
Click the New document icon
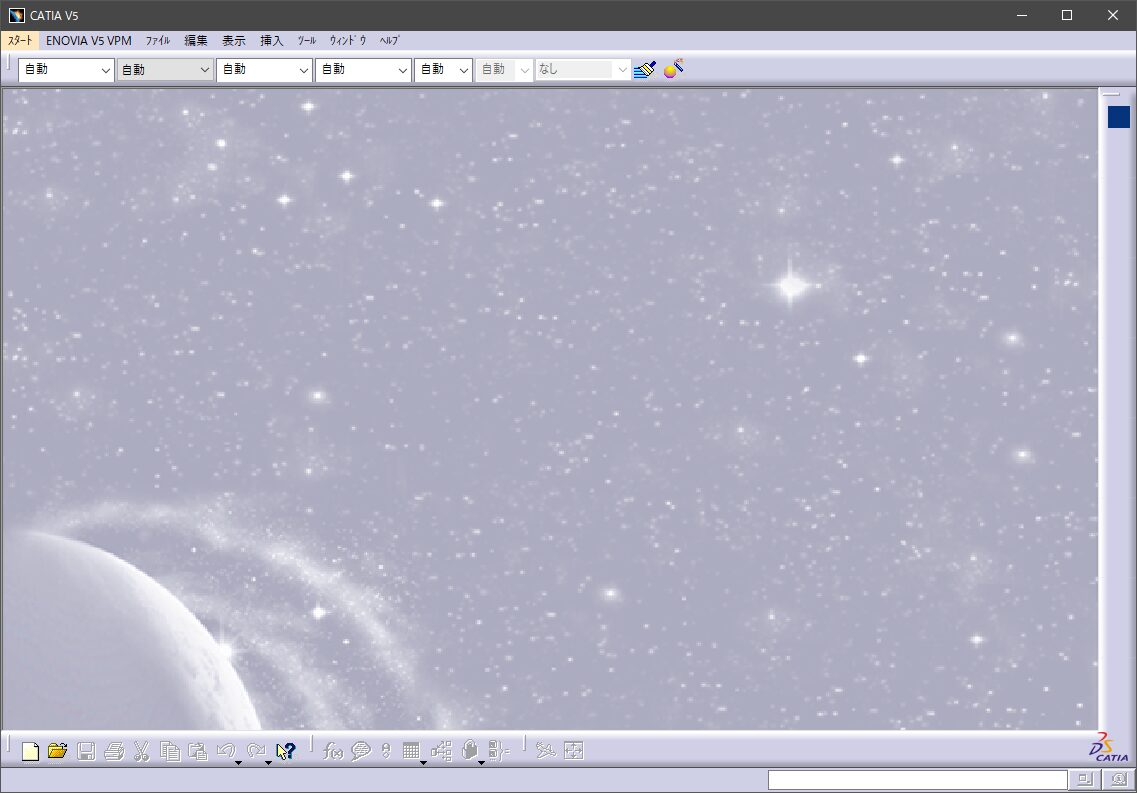coord(30,751)
